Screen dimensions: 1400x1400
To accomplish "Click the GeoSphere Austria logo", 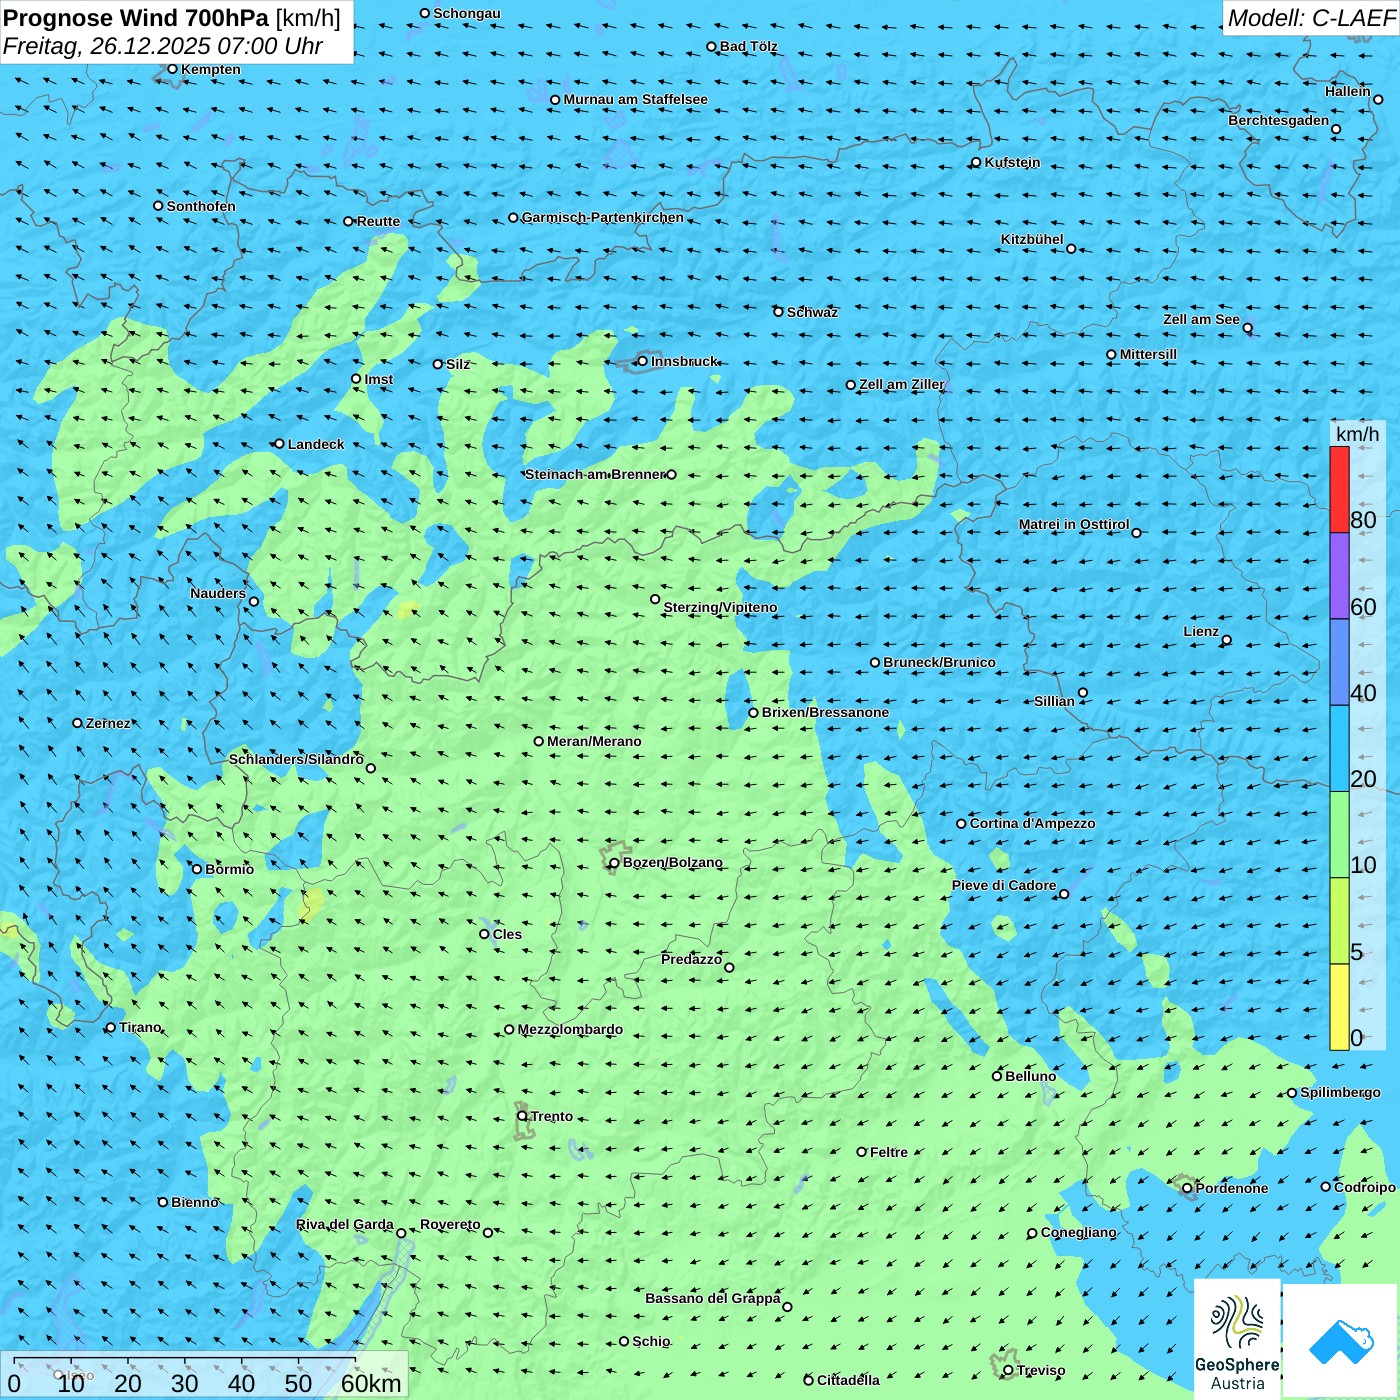I will tap(1237, 1339).
